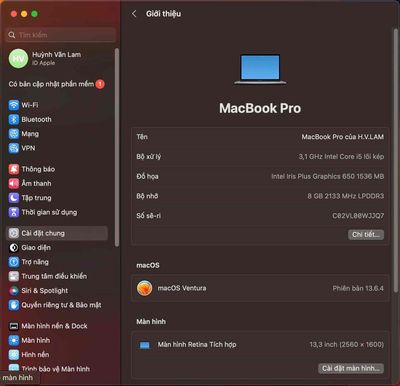Click the serial number C02VL08WJJQ7
Viewport: 400px width, 386px height.
(x=358, y=216)
